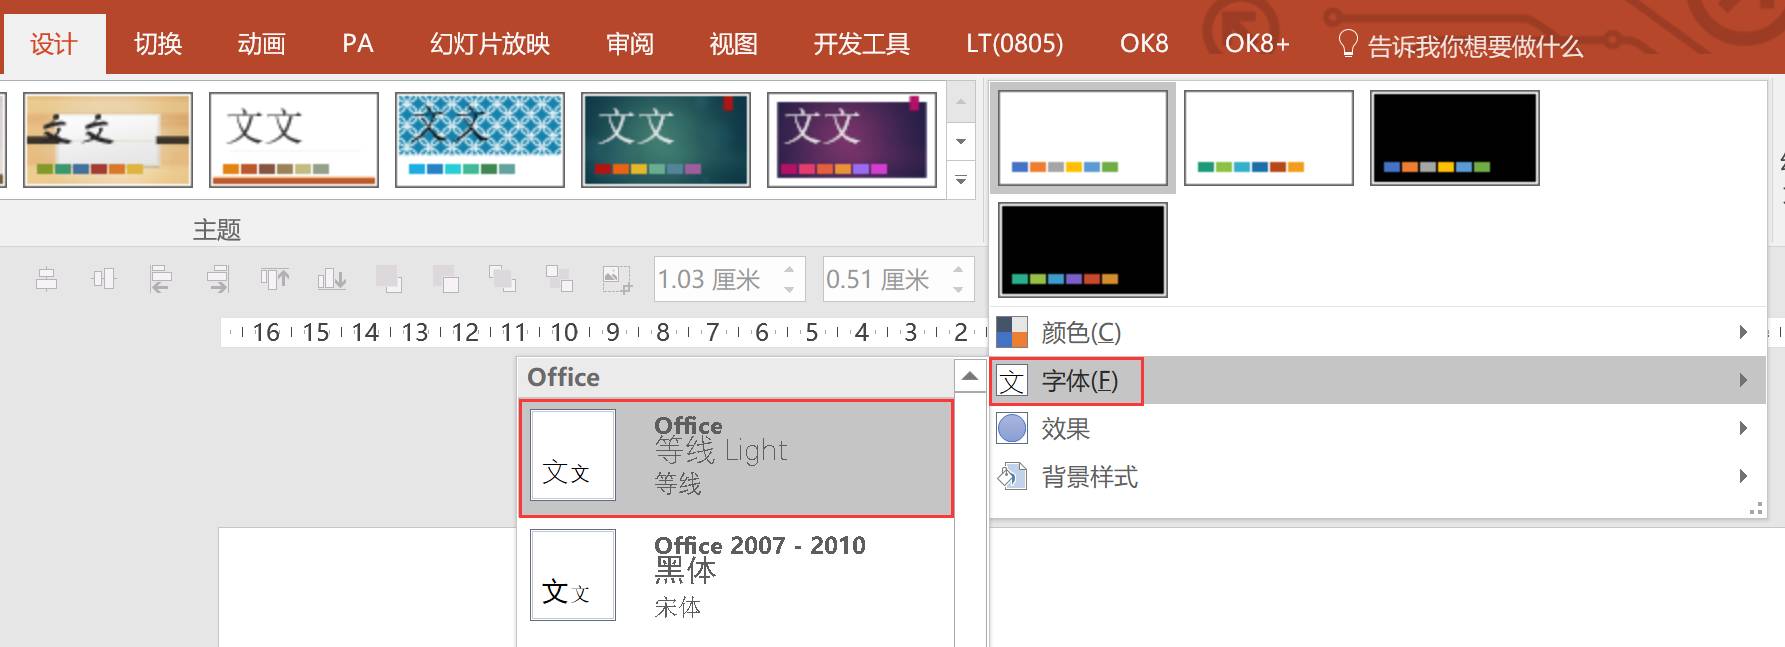Click the picture resize icon beside 1.03 厘米

point(617,279)
